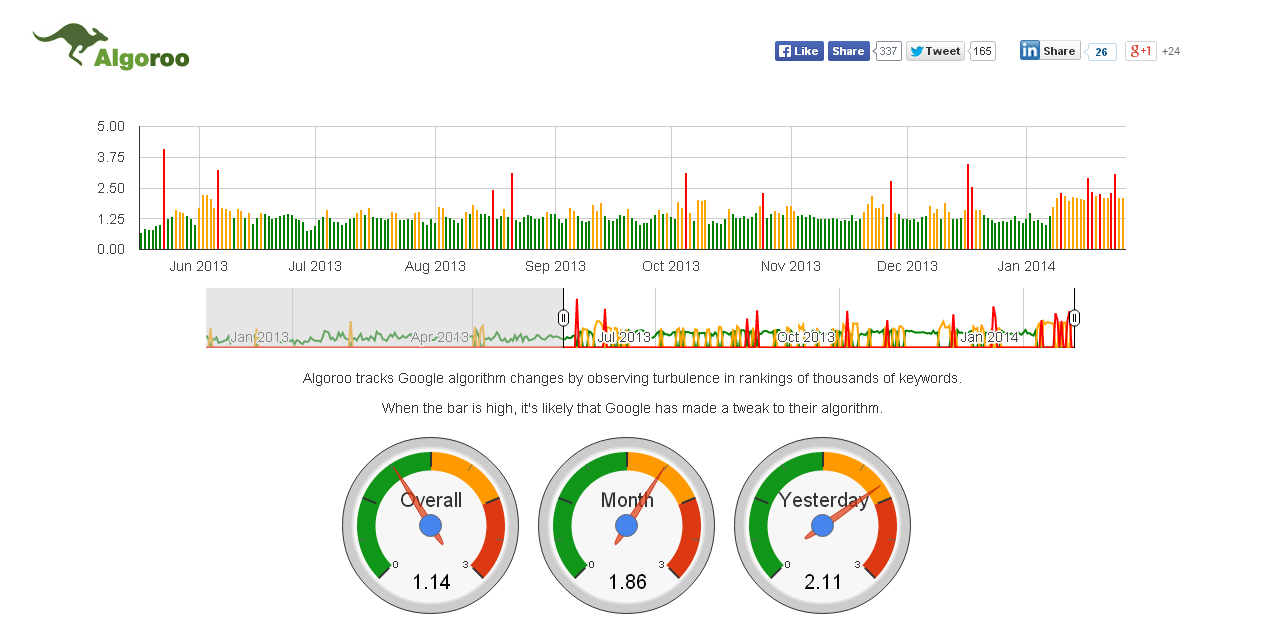Click the Facebook Like button
This screenshot has height=619, width=1263.
[x=799, y=51]
